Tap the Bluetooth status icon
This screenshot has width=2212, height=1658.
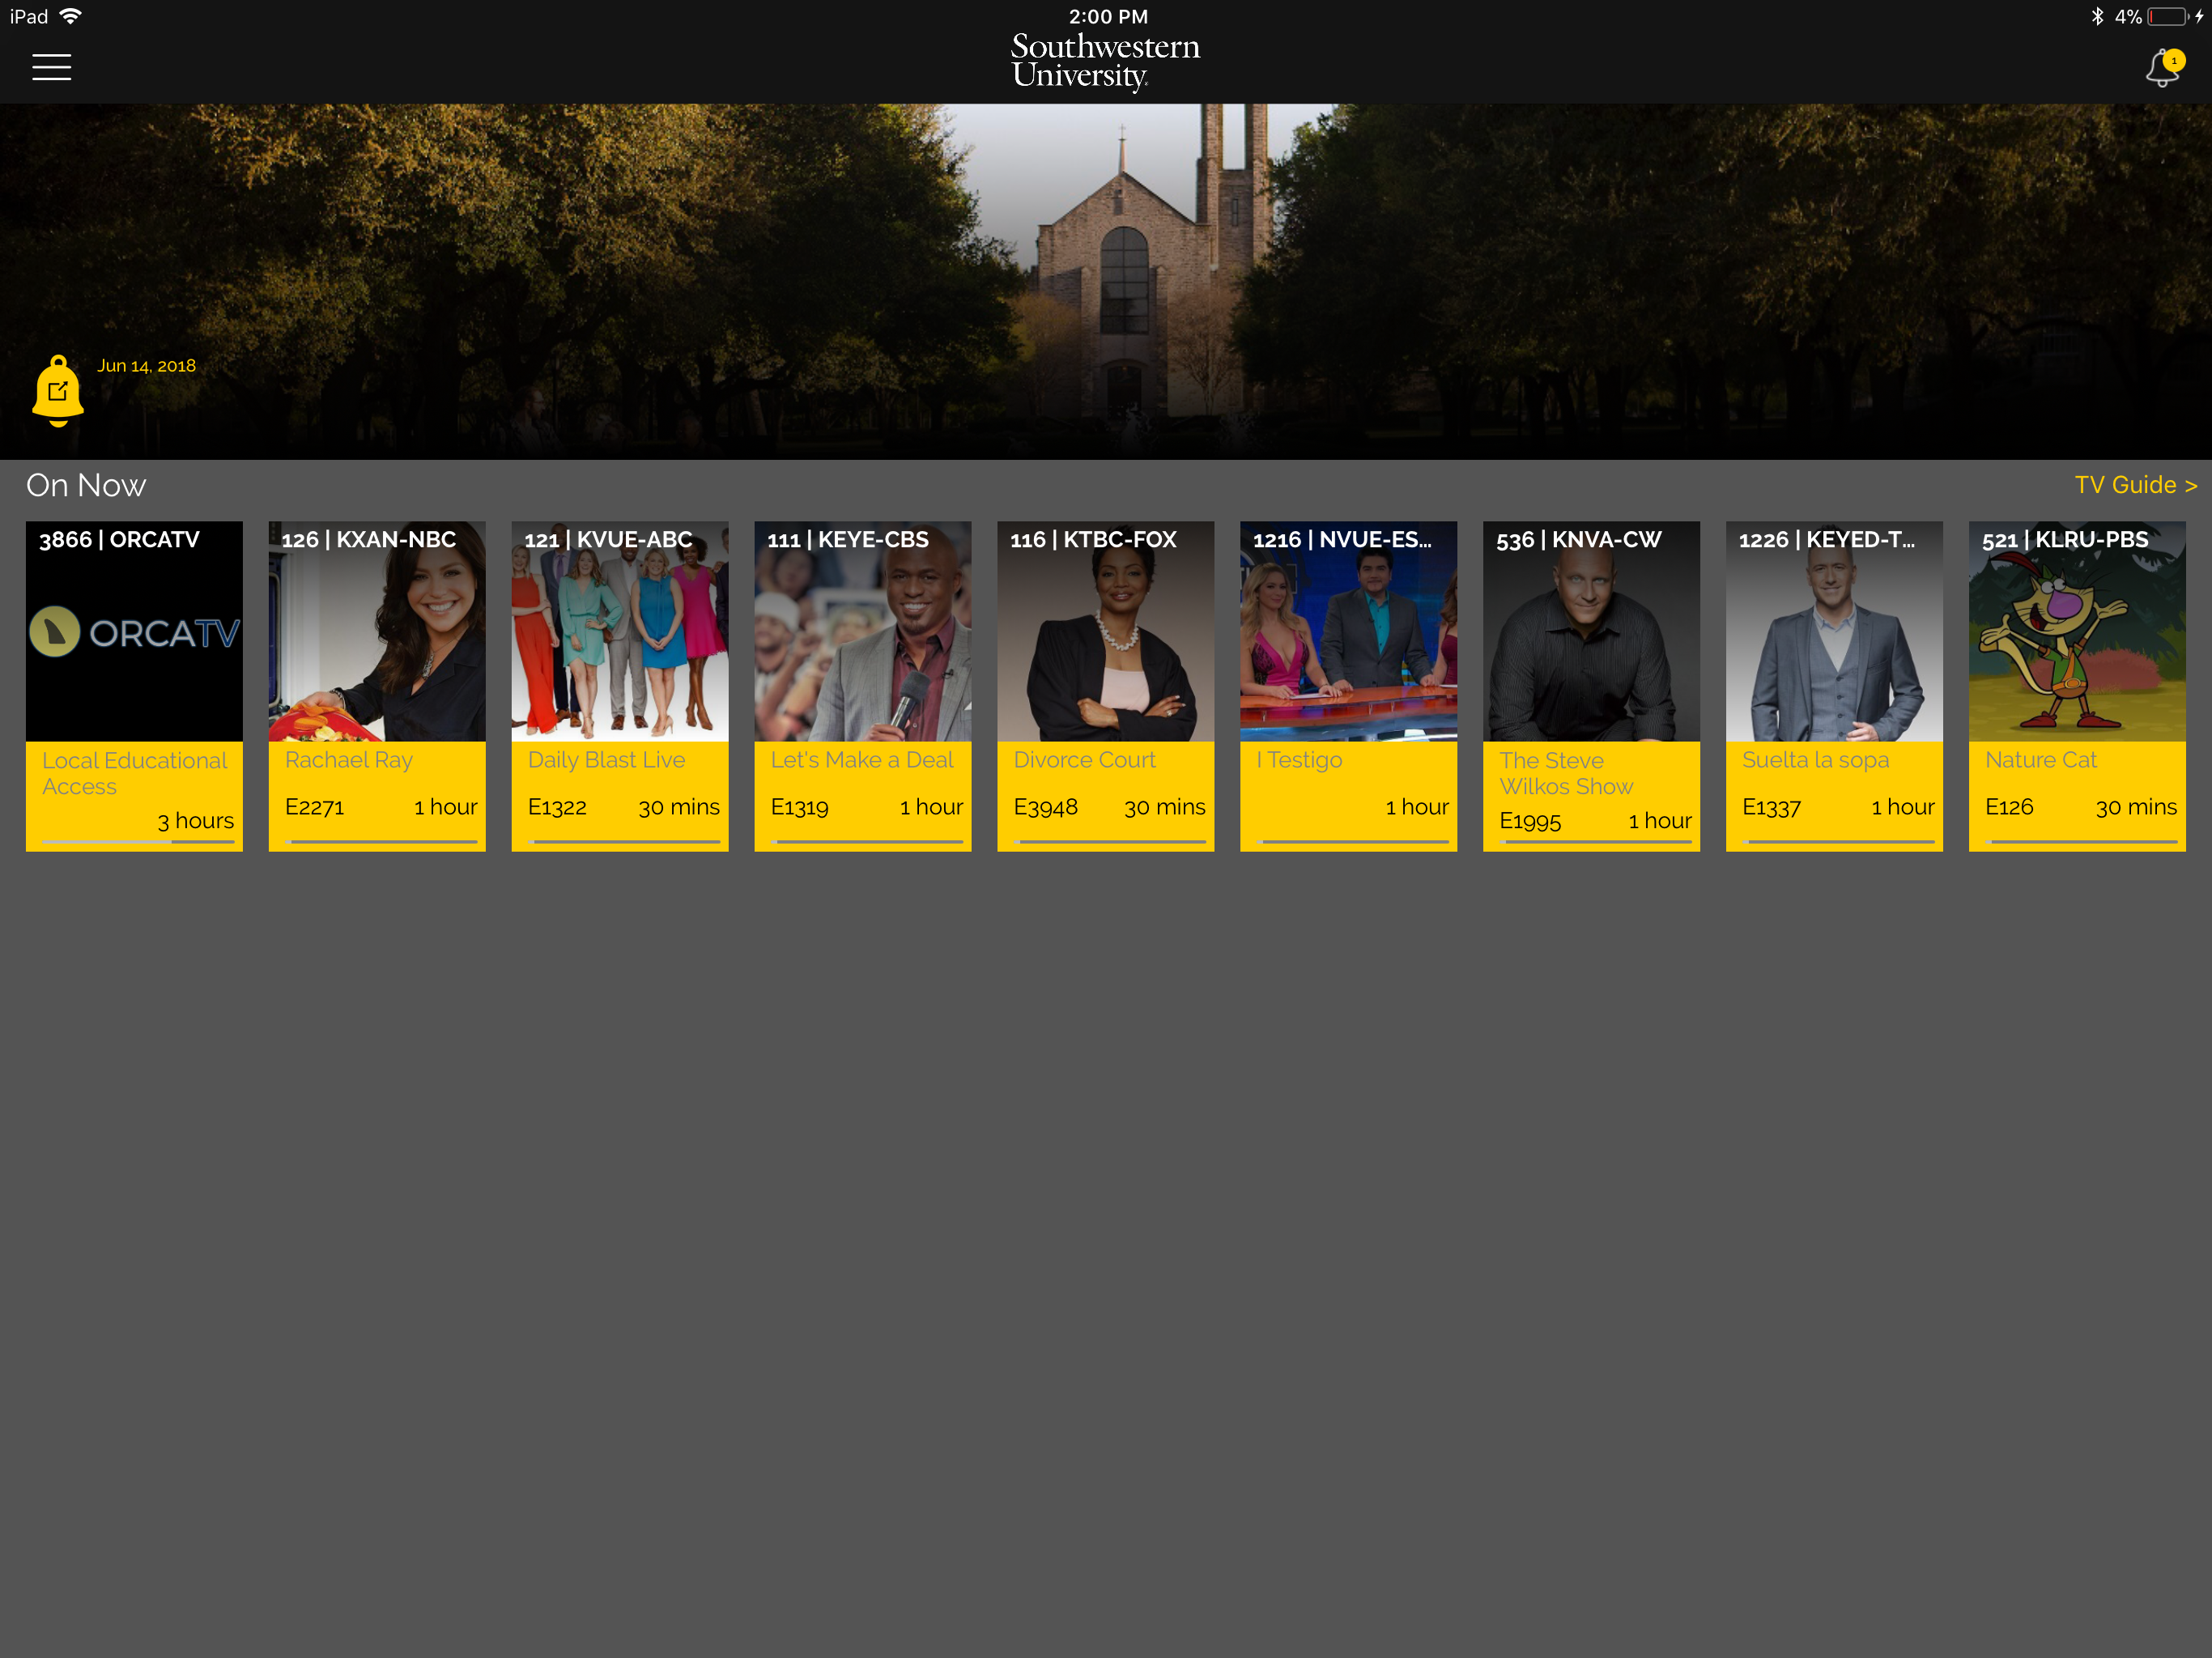coord(2097,16)
